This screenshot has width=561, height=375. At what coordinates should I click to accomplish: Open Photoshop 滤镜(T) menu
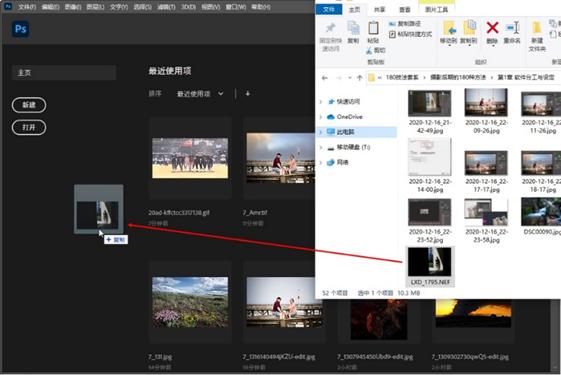click(166, 7)
